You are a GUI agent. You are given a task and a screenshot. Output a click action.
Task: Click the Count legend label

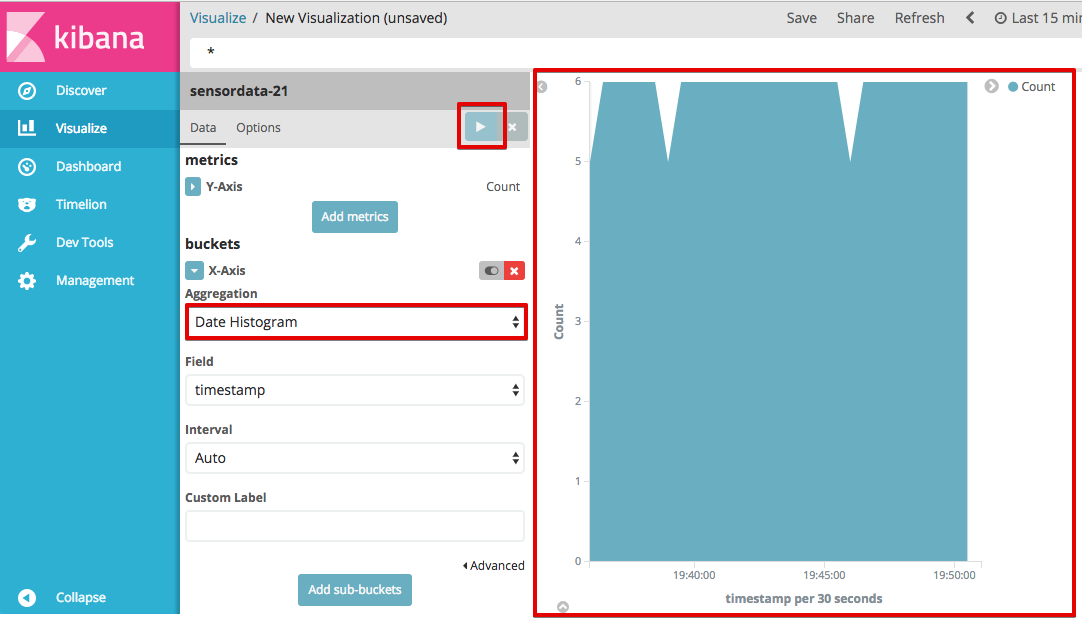coord(1038,87)
